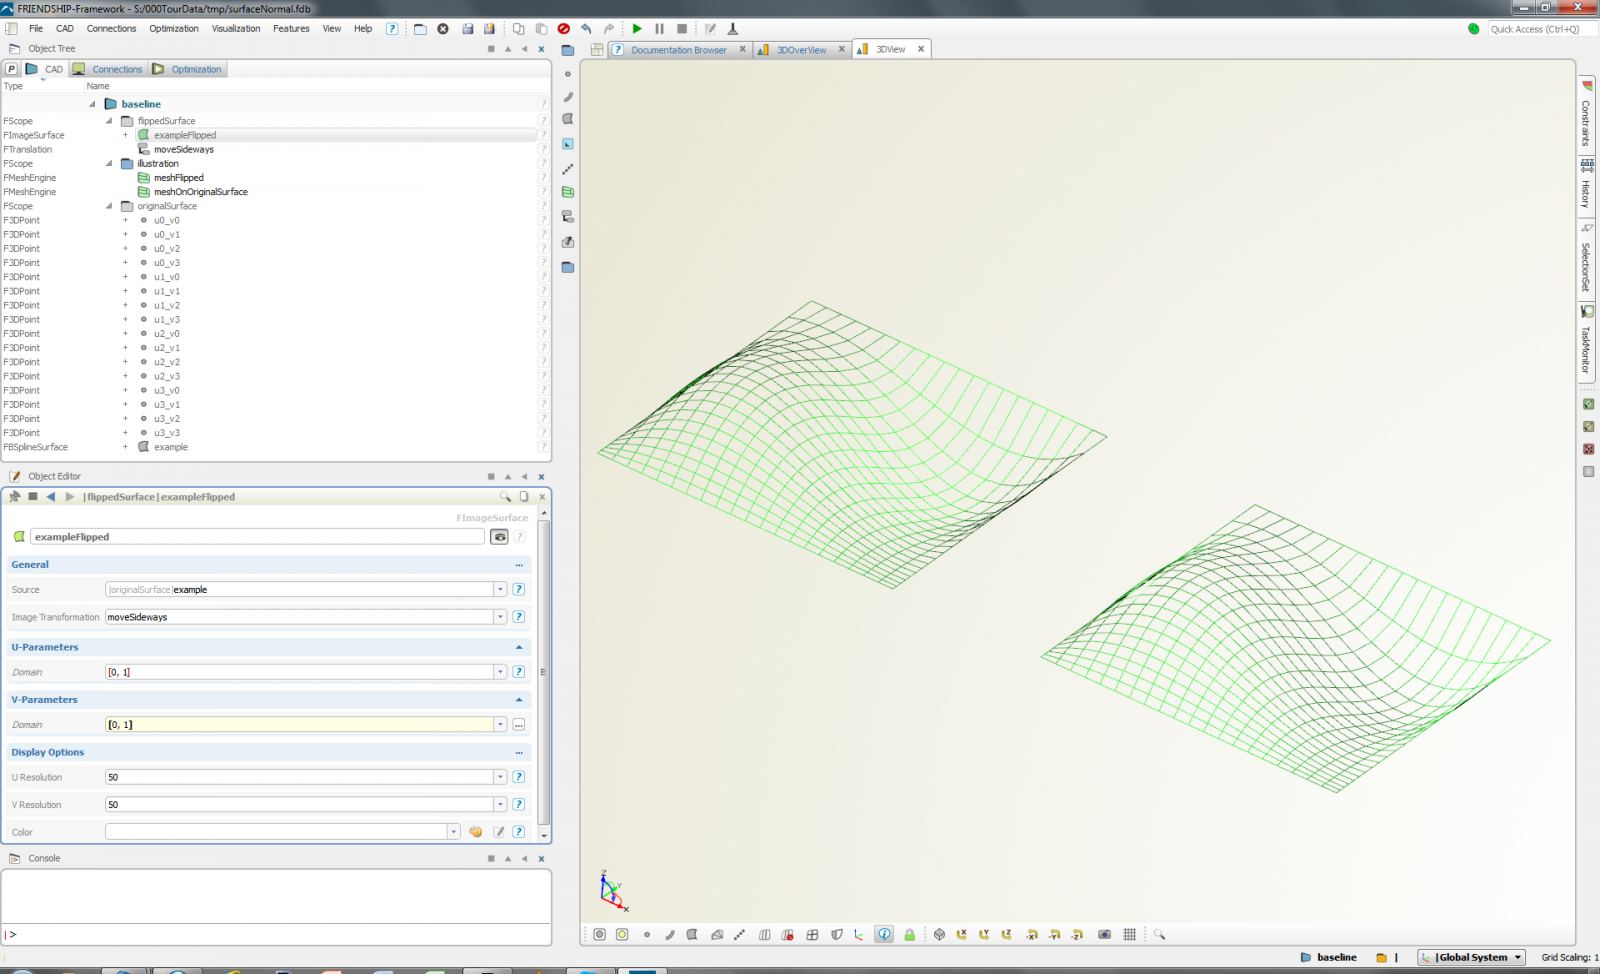The width and height of the screenshot is (1600, 974).
Task: Switch to the 3DOverView tab
Action: pos(801,49)
